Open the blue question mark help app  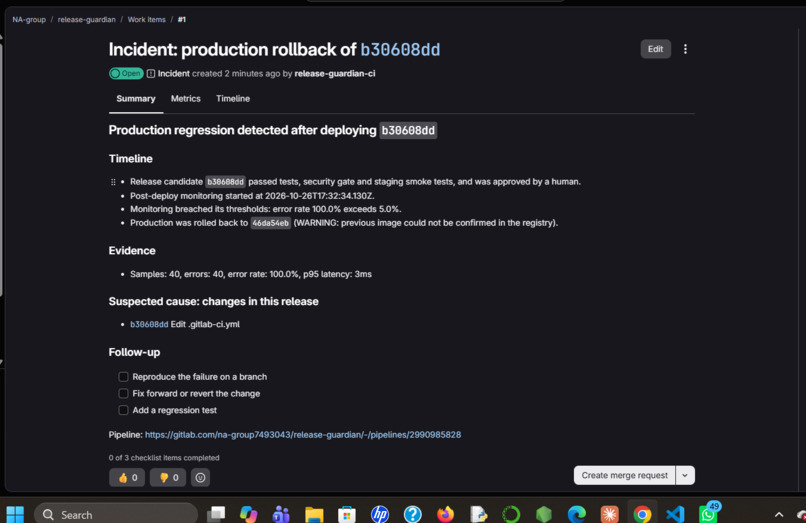tap(413, 514)
